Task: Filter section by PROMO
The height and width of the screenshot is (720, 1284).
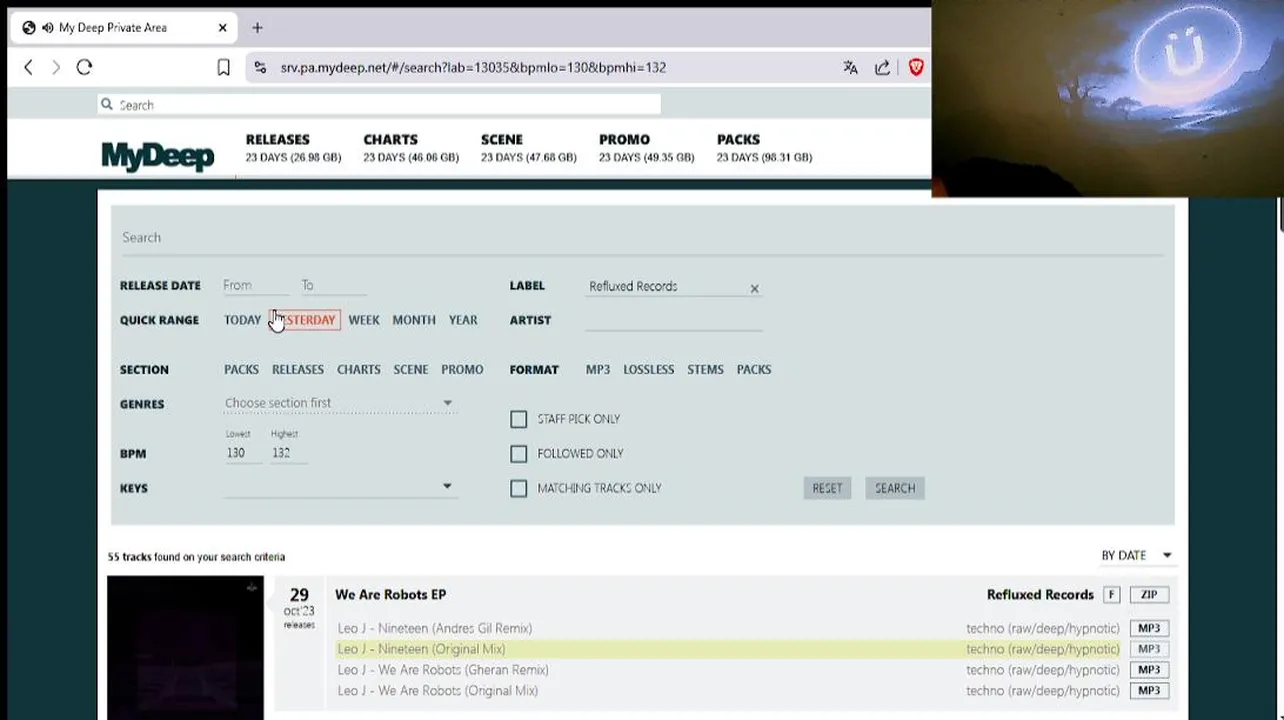Action: [x=462, y=369]
